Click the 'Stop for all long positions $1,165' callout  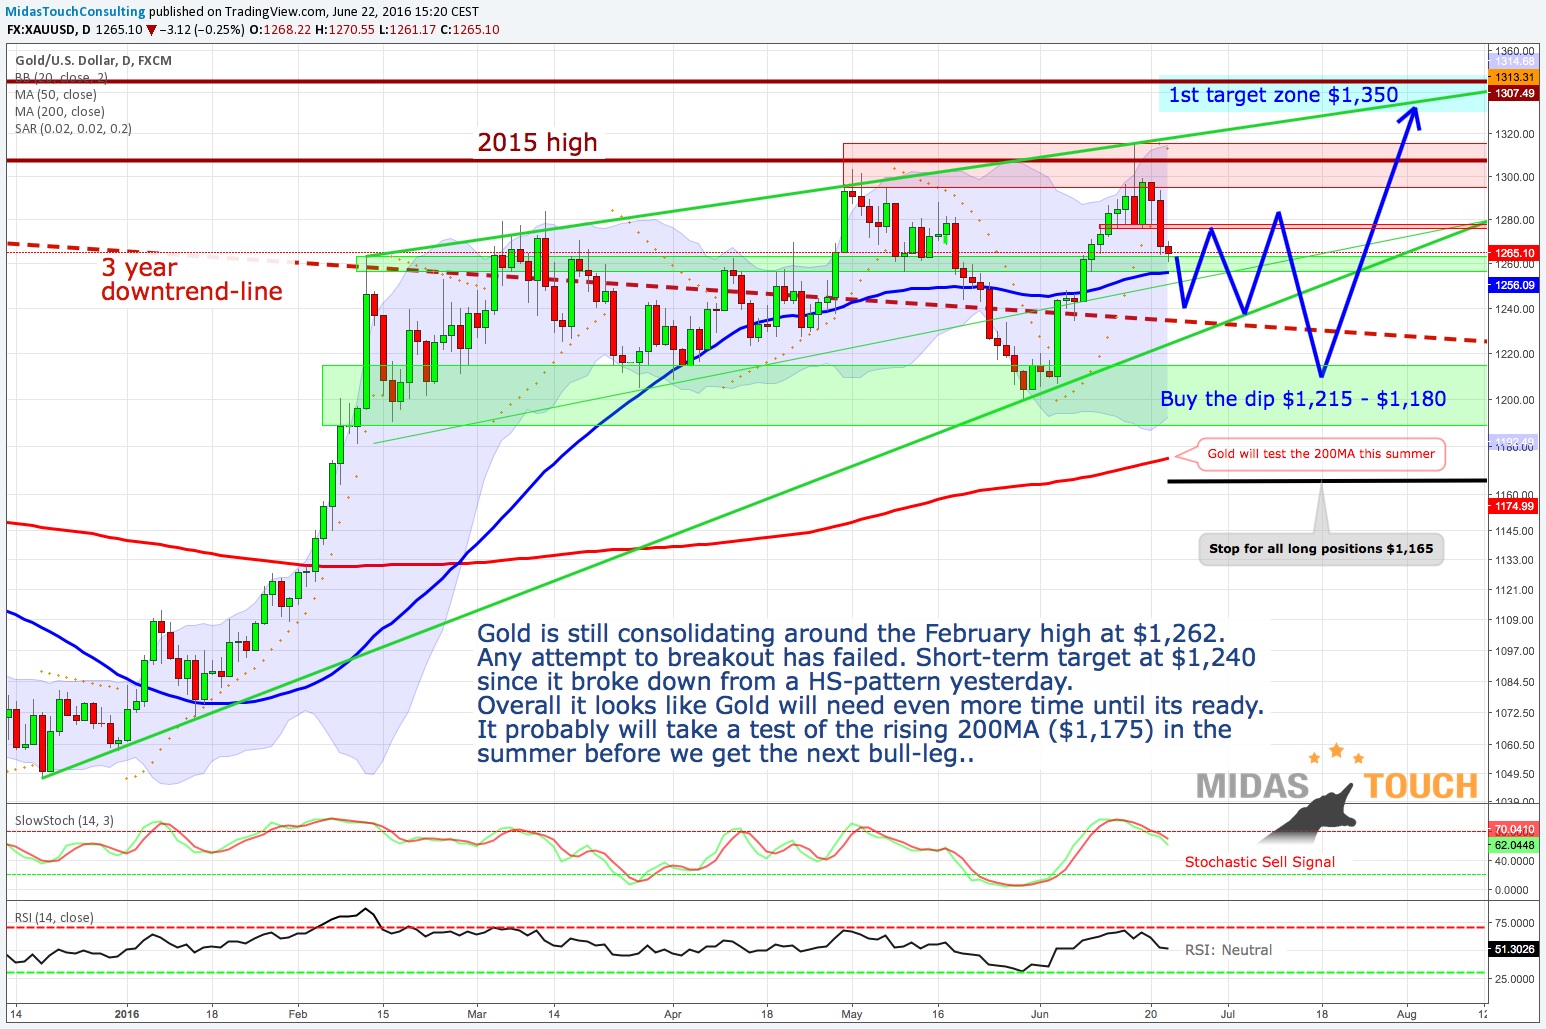tap(1321, 549)
